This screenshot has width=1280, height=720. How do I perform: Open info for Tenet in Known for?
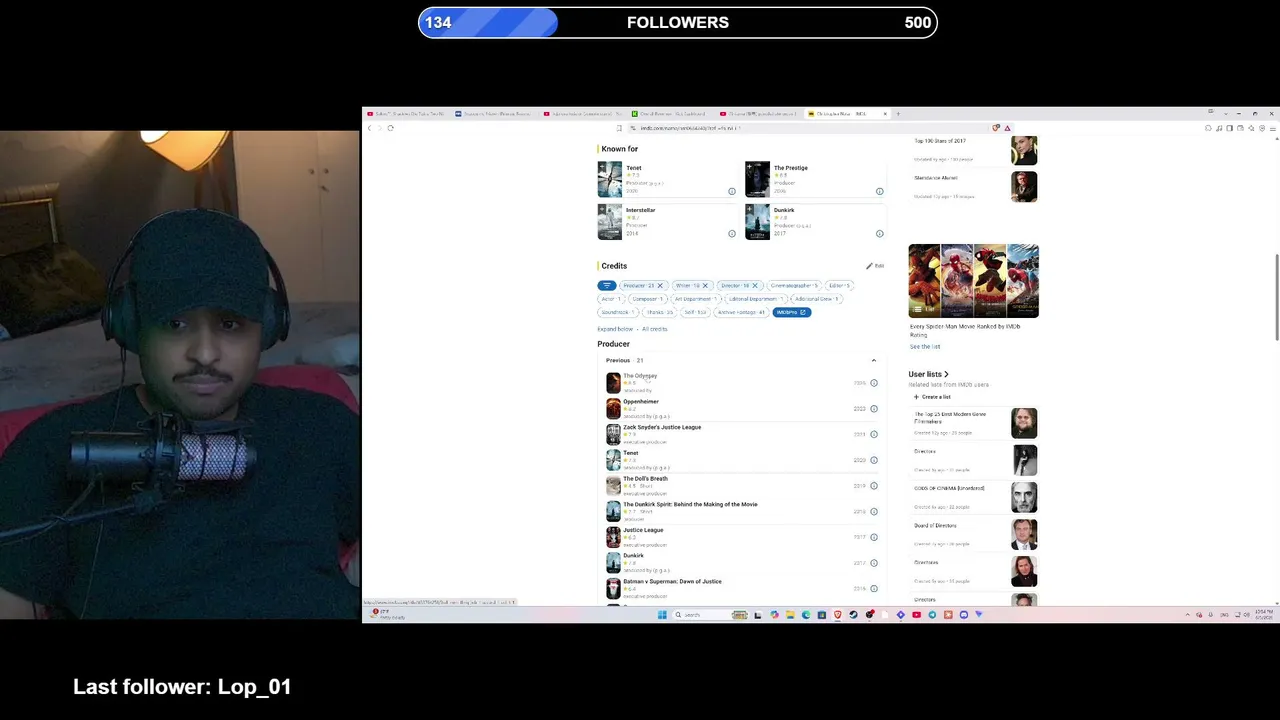pyautogui.click(x=732, y=191)
